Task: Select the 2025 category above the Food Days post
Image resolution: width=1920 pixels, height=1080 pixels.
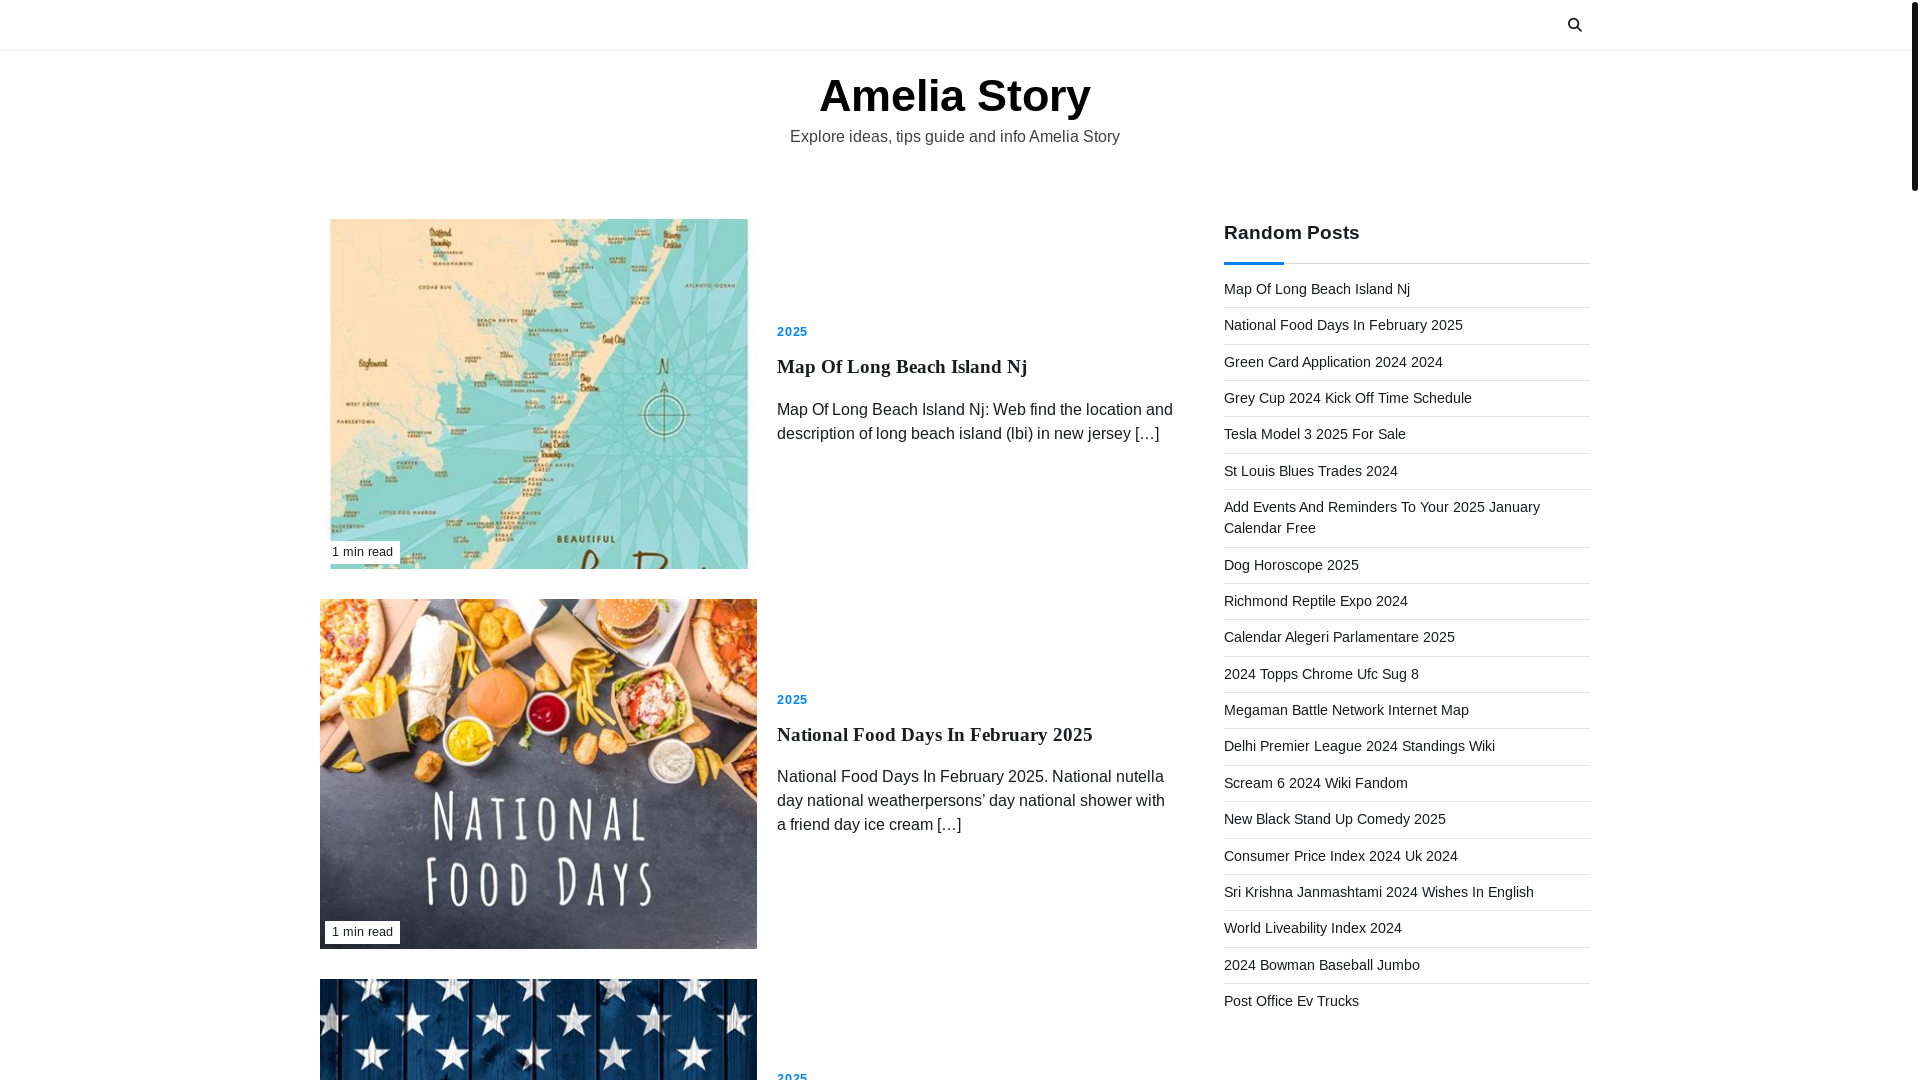Action: point(792,700)
